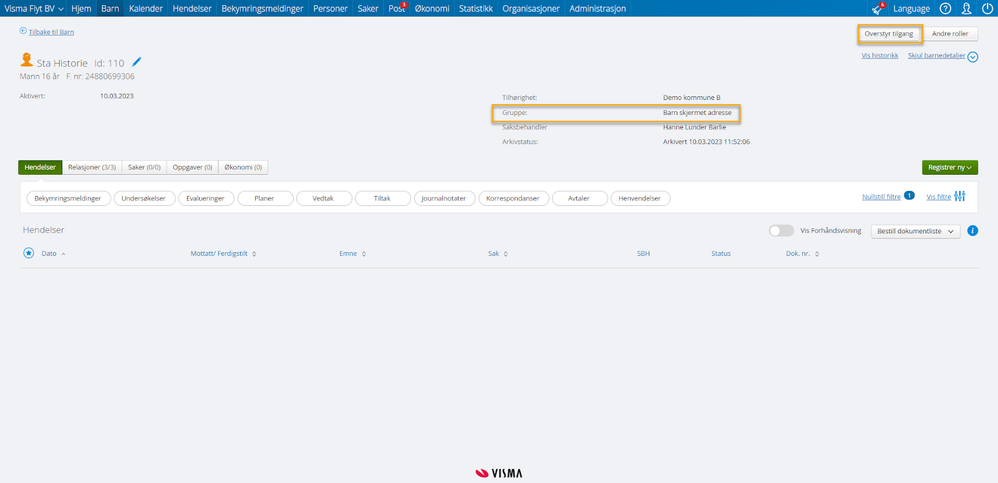The image size is (998, 483).
Task: Sort by the Dato column
Action: [x=53, y=253]
